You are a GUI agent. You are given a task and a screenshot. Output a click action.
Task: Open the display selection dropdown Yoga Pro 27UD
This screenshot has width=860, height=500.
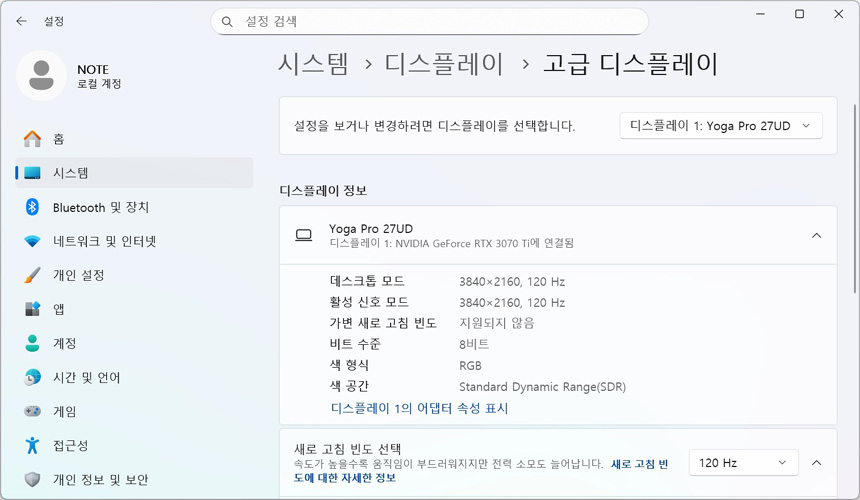(721, 126)
